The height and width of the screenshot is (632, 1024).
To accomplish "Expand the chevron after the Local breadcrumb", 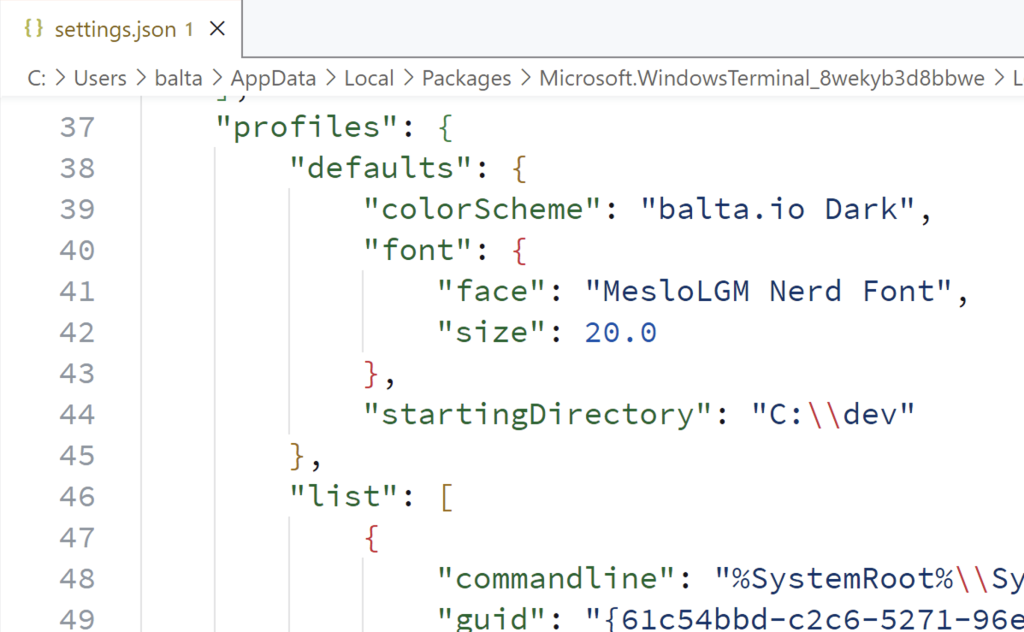I will [408, 78].
